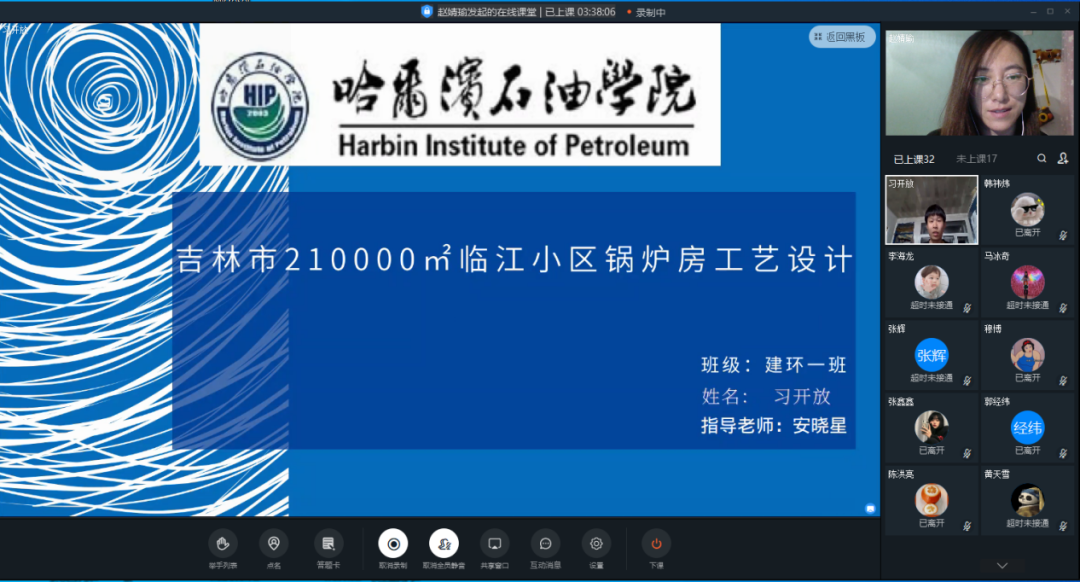Screen dimensions: 1080x582
Task: Select 张鑫鑫's avatar
Action: click(931, 427)
